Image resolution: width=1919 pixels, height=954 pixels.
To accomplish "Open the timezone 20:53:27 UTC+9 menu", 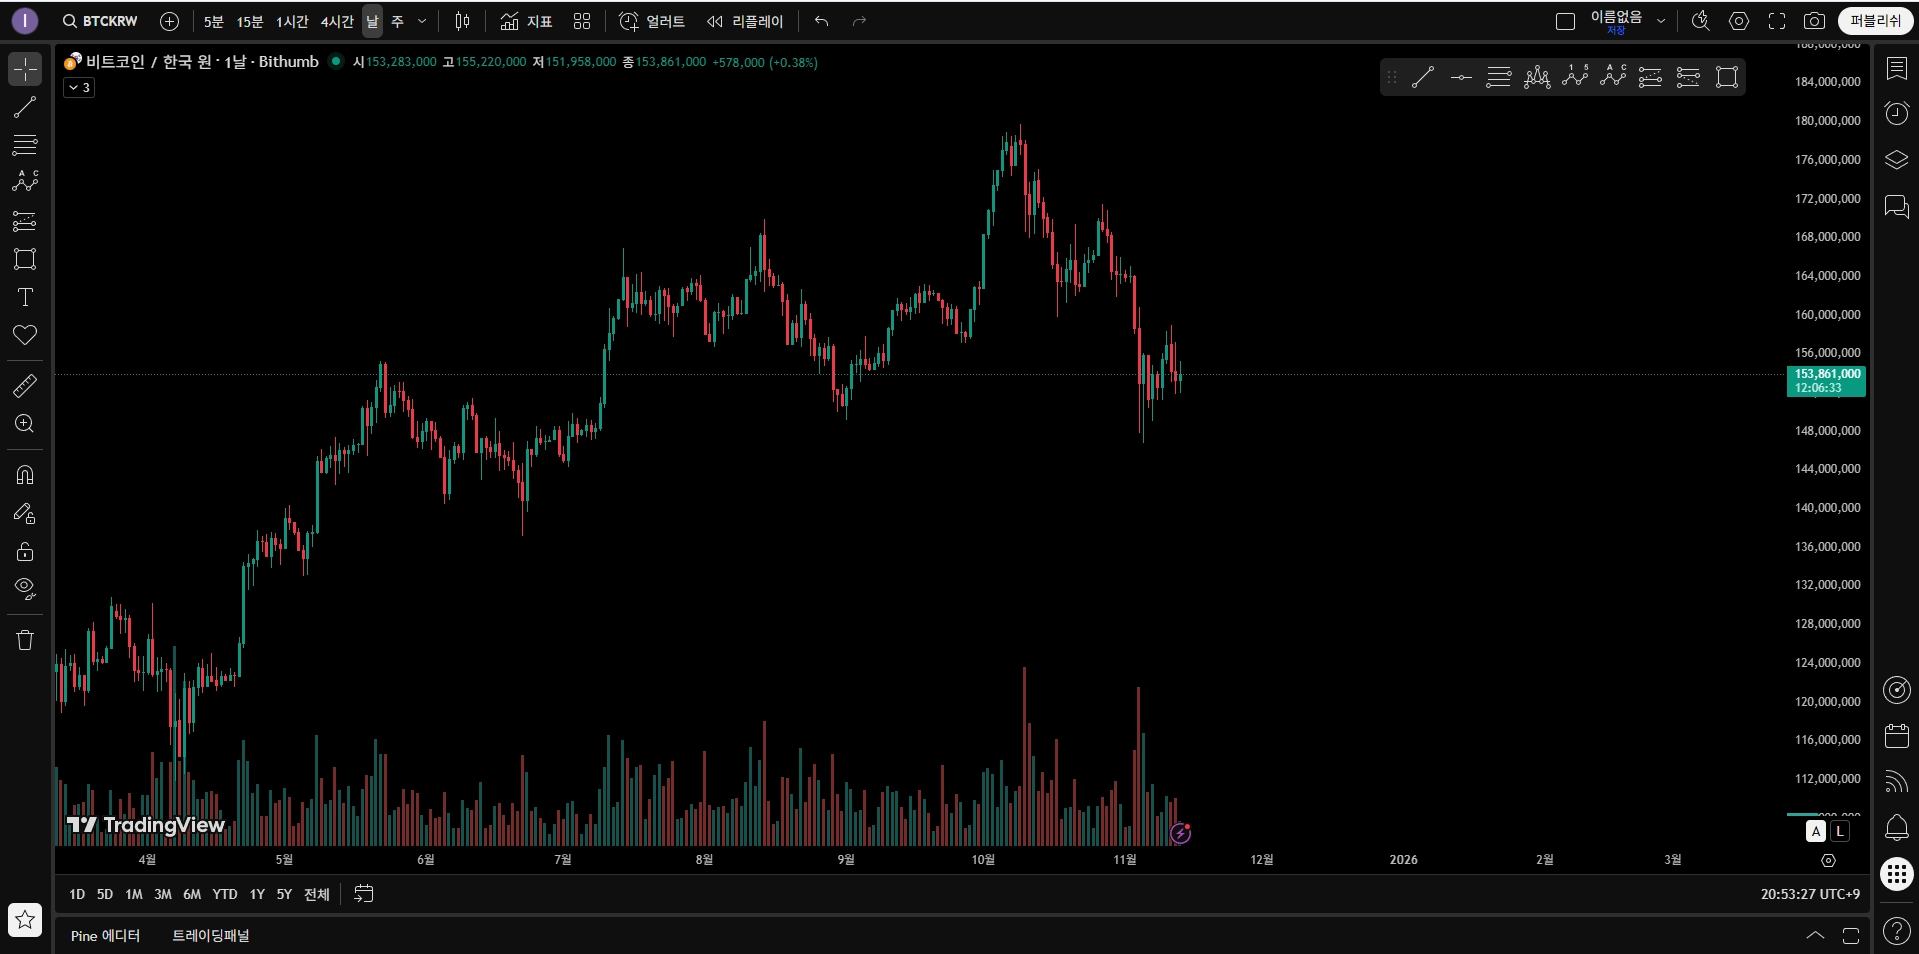I will (1810, 894).
